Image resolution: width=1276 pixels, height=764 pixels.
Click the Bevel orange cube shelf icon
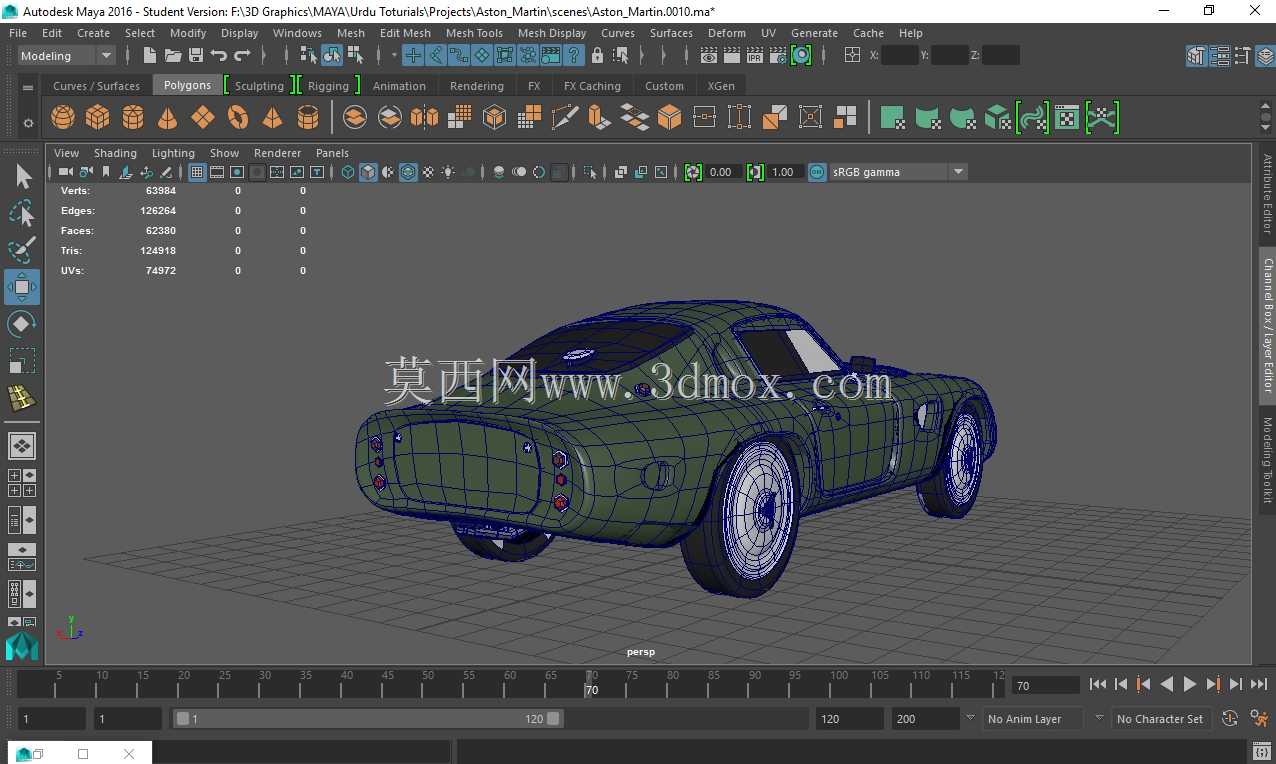(x=669, y=118)
